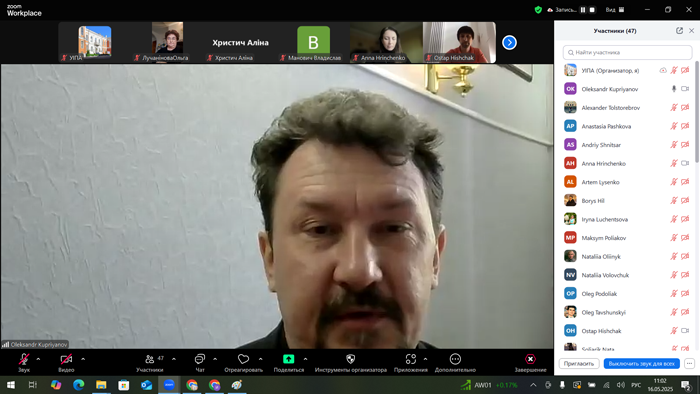Open the View menu at top
Viewport: 700px width, 394px height.
point(615,9)
